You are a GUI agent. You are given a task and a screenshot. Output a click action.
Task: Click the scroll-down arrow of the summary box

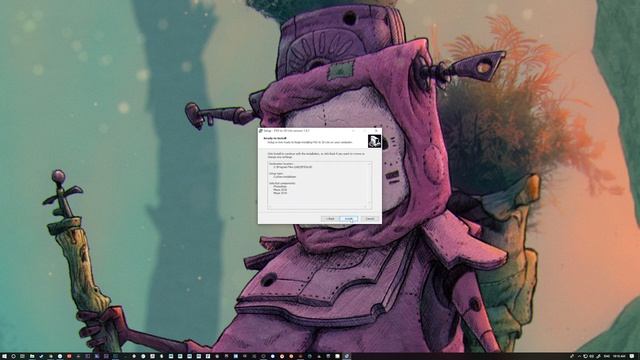coord(369,202)
